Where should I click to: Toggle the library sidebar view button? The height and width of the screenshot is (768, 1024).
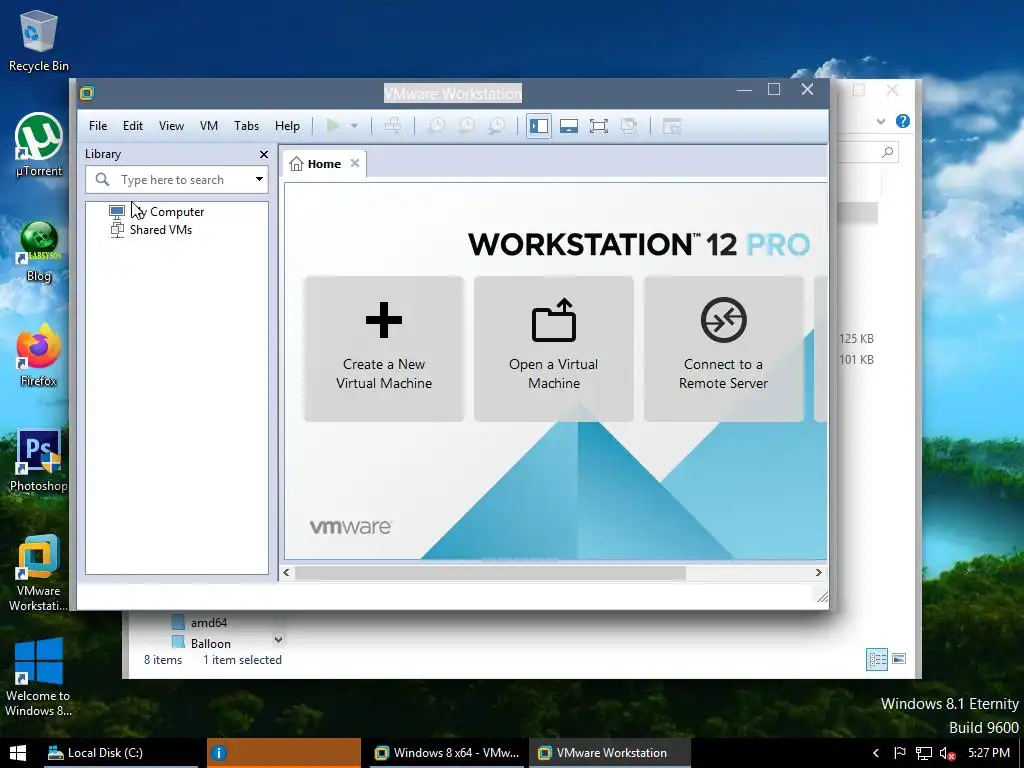539,125
